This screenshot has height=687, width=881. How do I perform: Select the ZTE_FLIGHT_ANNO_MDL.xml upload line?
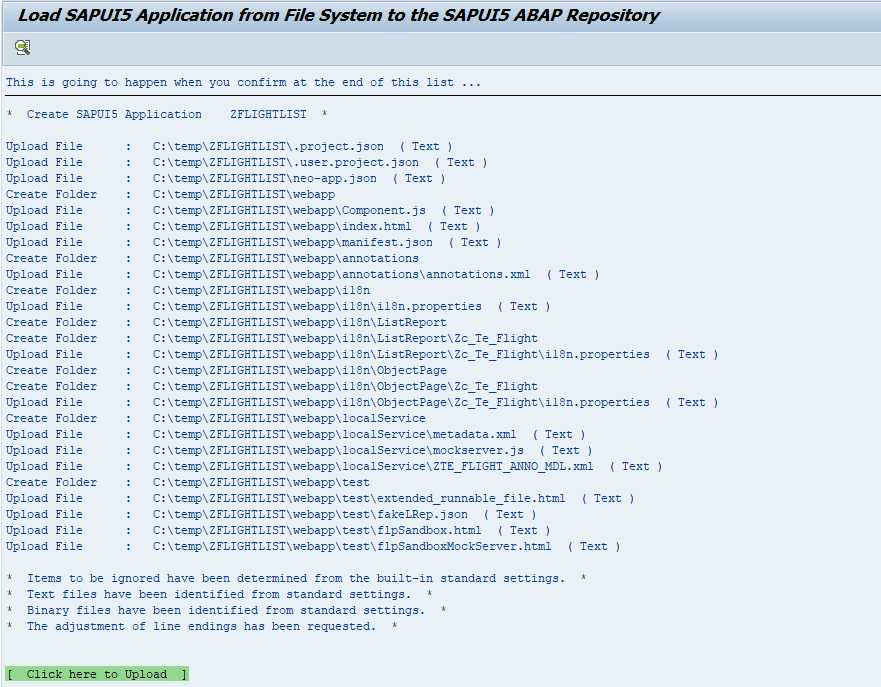[334, 467]
